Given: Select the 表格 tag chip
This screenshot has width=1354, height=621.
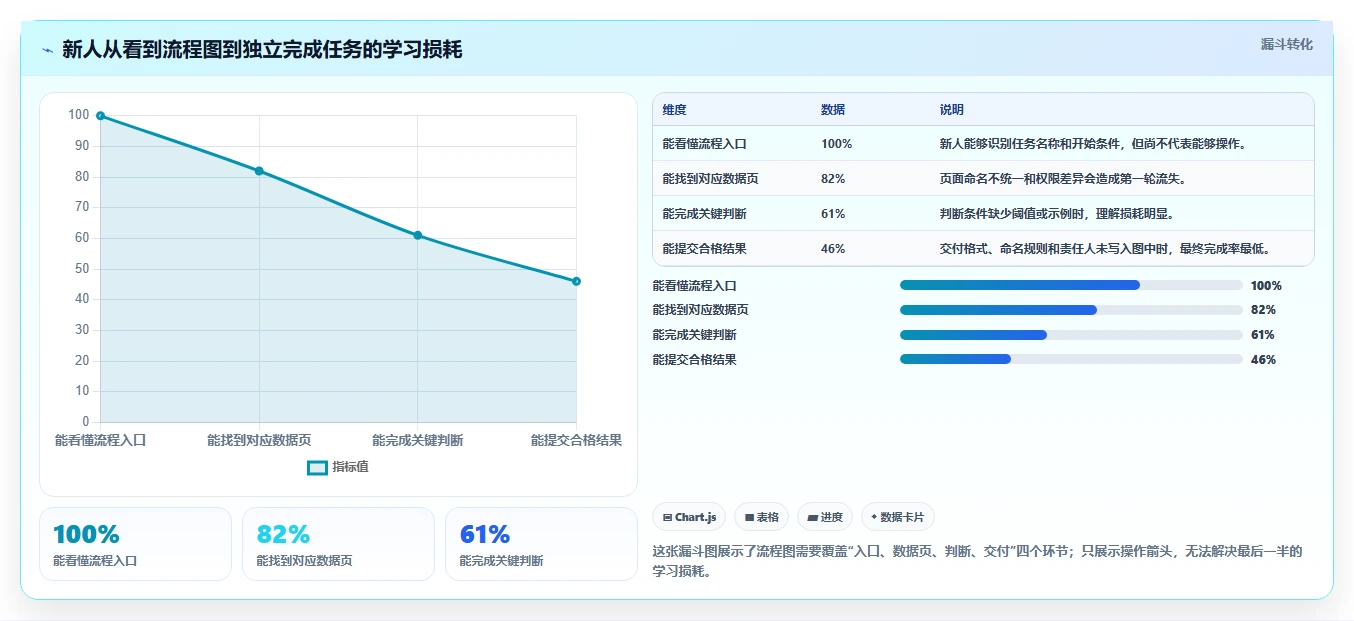Looking at the screenshot, I should 761,517.
